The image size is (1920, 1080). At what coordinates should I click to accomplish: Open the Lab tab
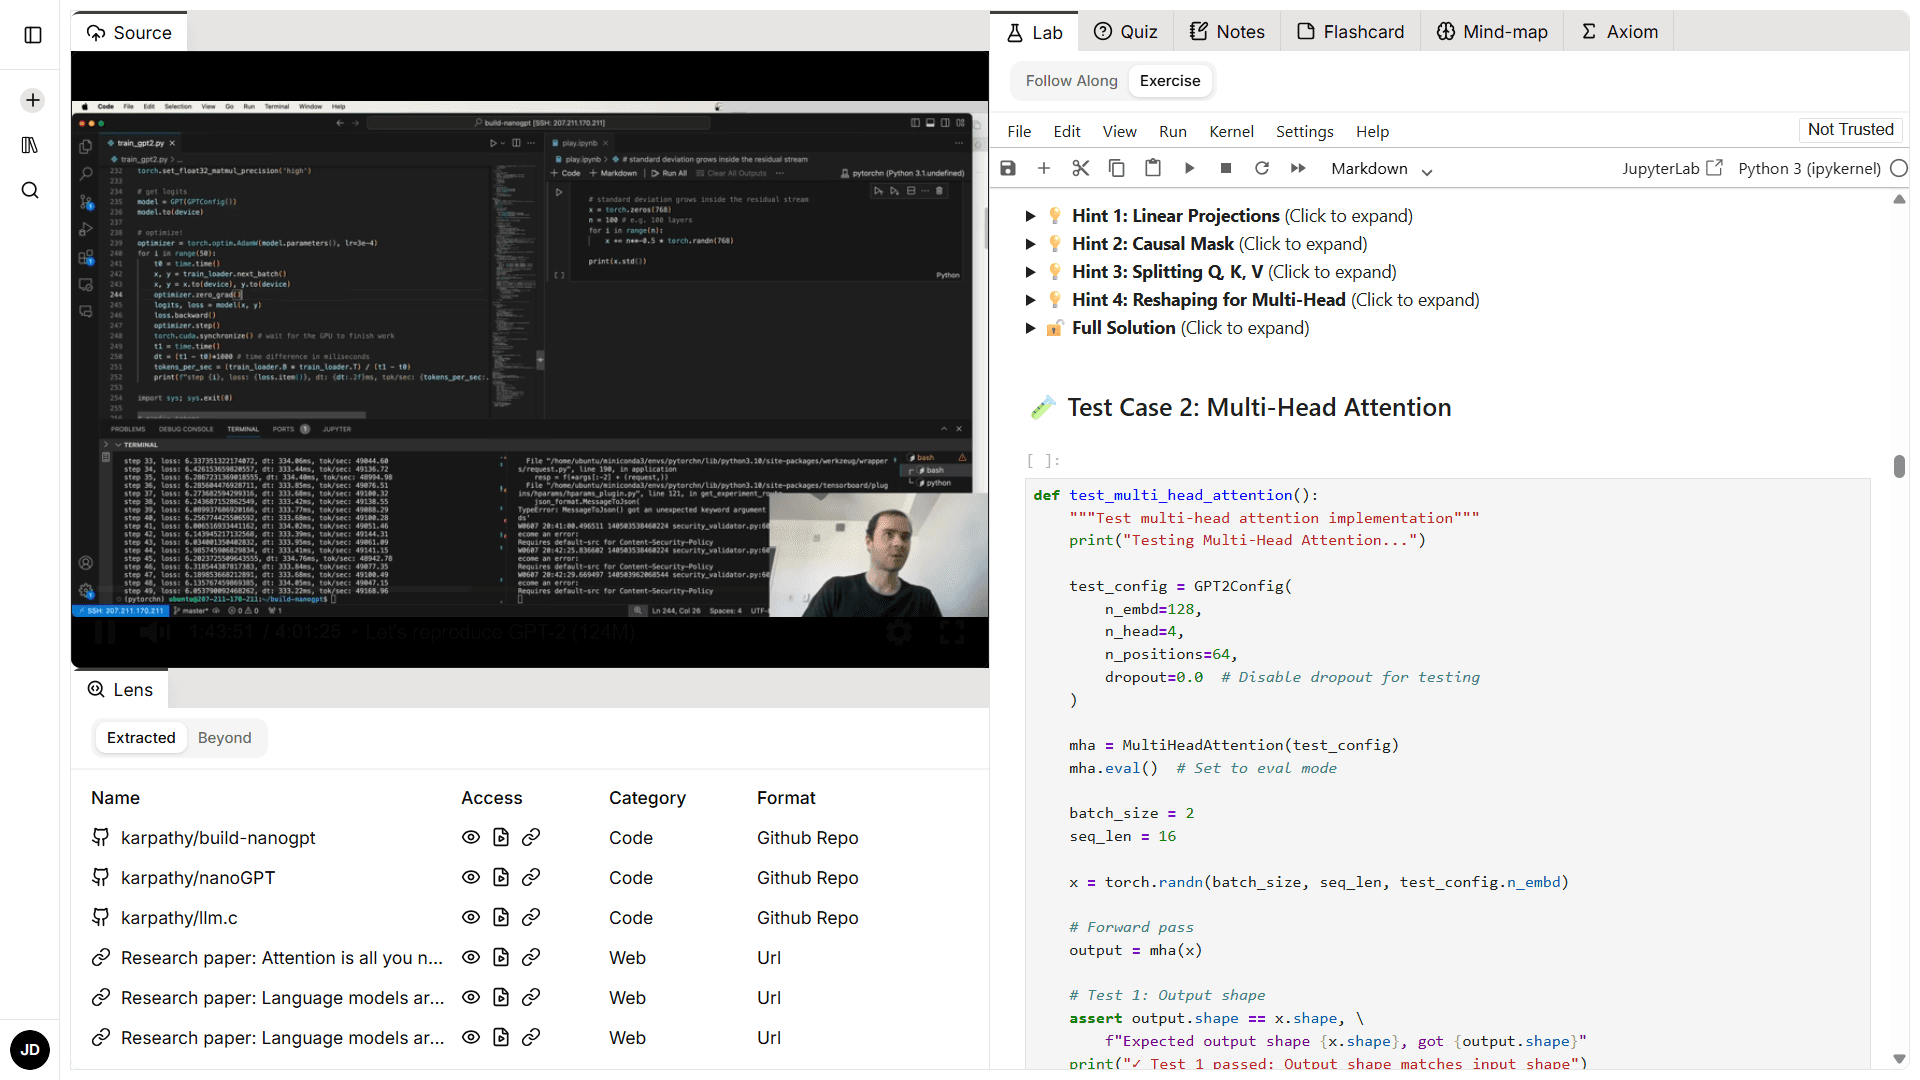tap(1034, 32)
